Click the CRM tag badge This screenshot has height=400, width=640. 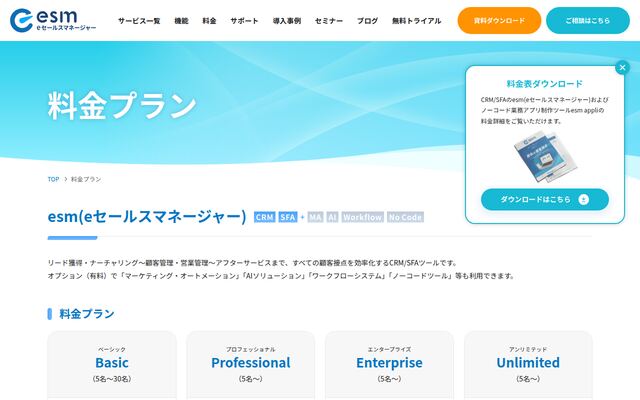[264, 217]
